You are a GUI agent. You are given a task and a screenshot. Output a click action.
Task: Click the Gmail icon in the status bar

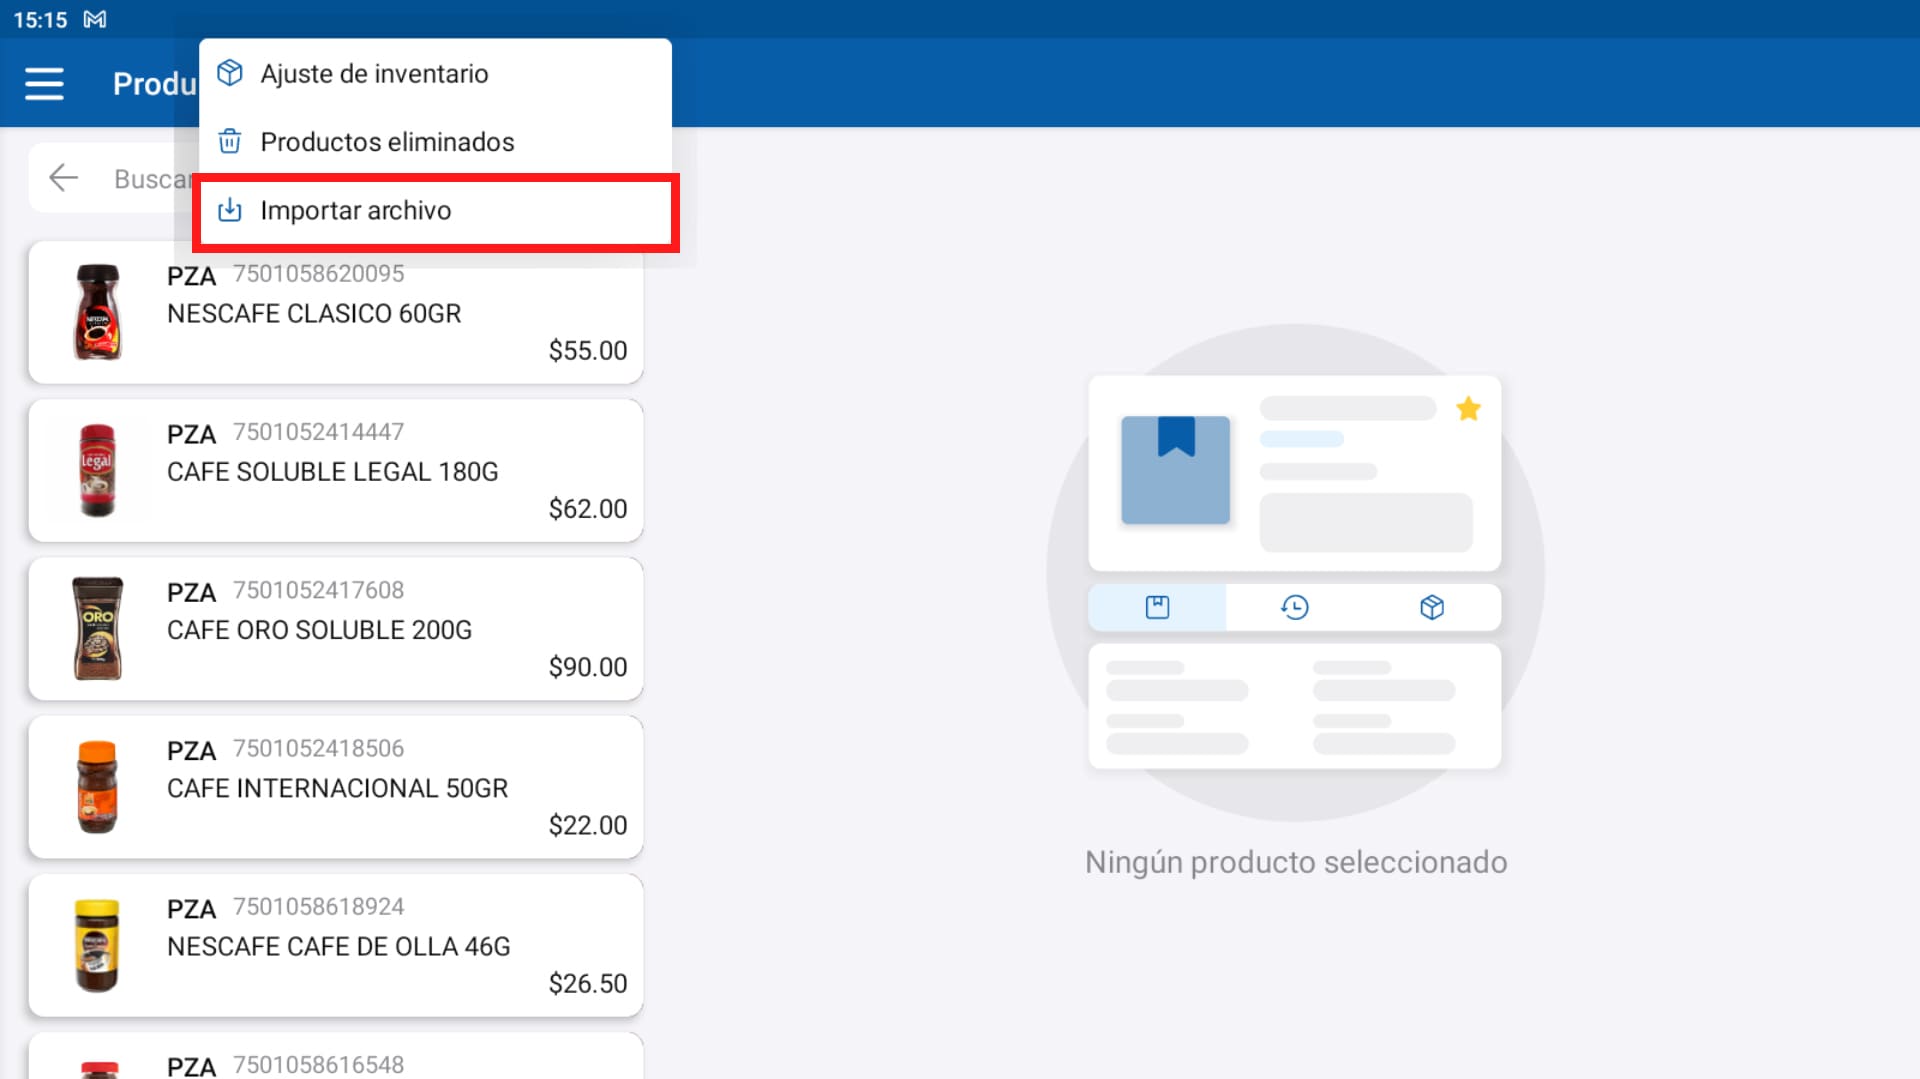93,18
